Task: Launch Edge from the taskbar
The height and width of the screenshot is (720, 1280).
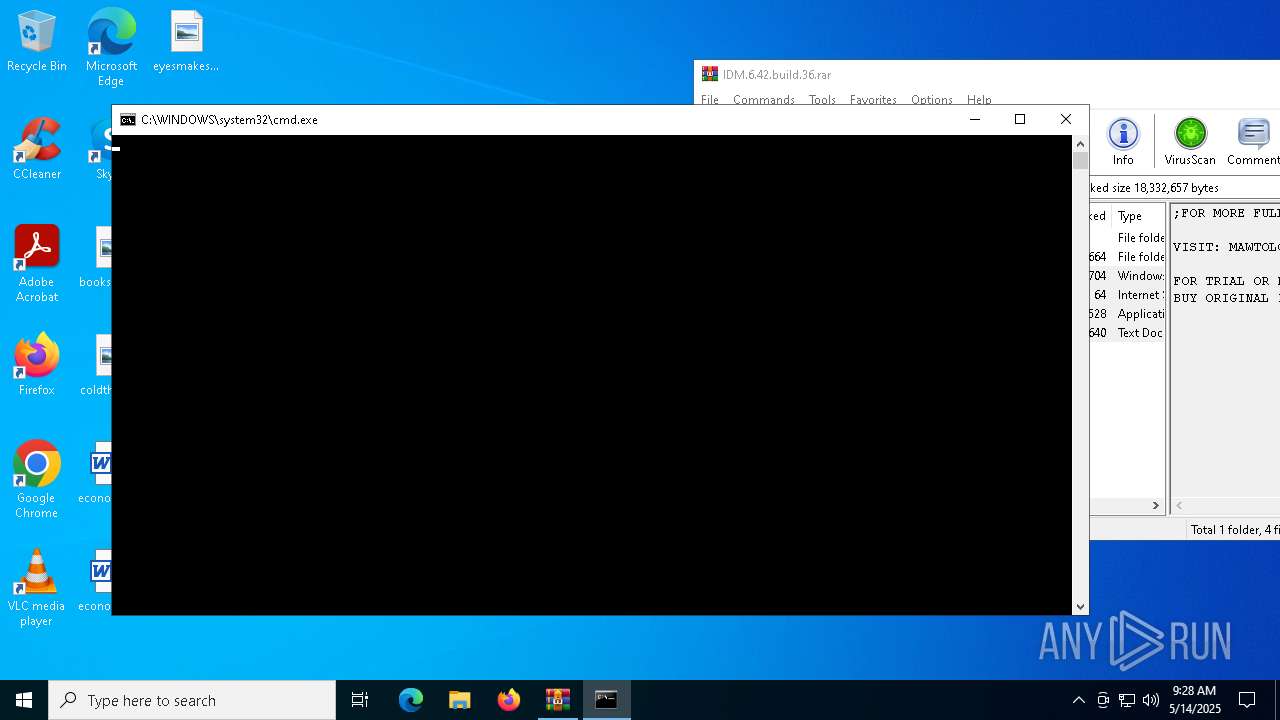Action: [411, 700]
